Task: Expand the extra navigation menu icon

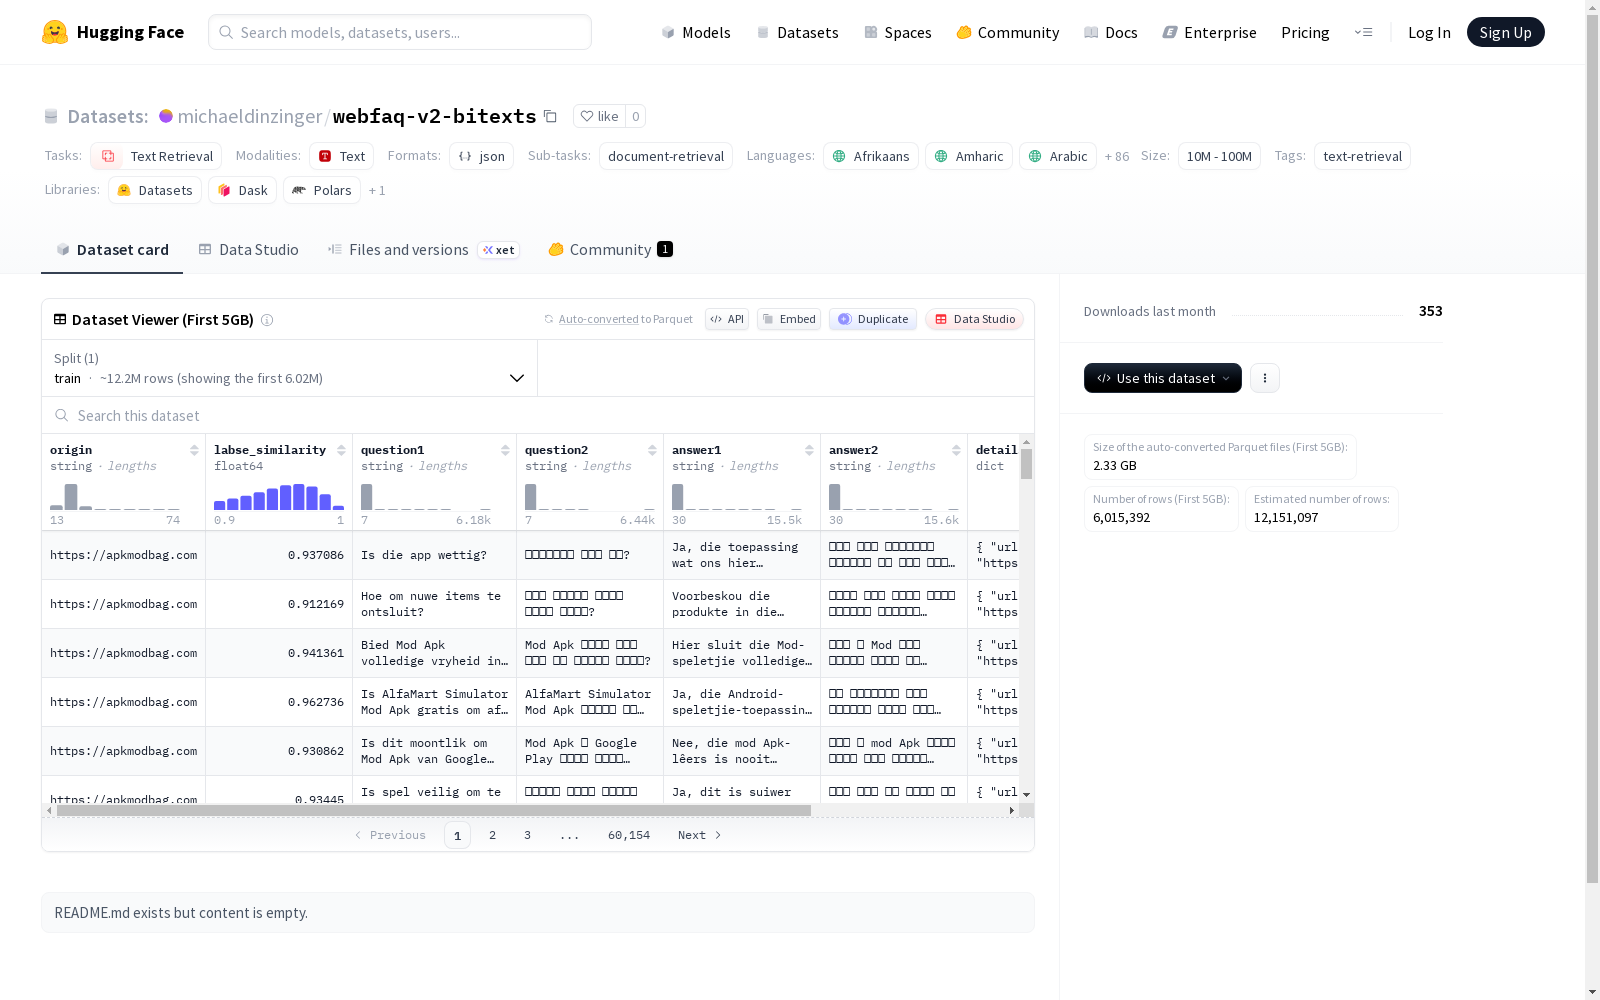Action: [1363, 32]
